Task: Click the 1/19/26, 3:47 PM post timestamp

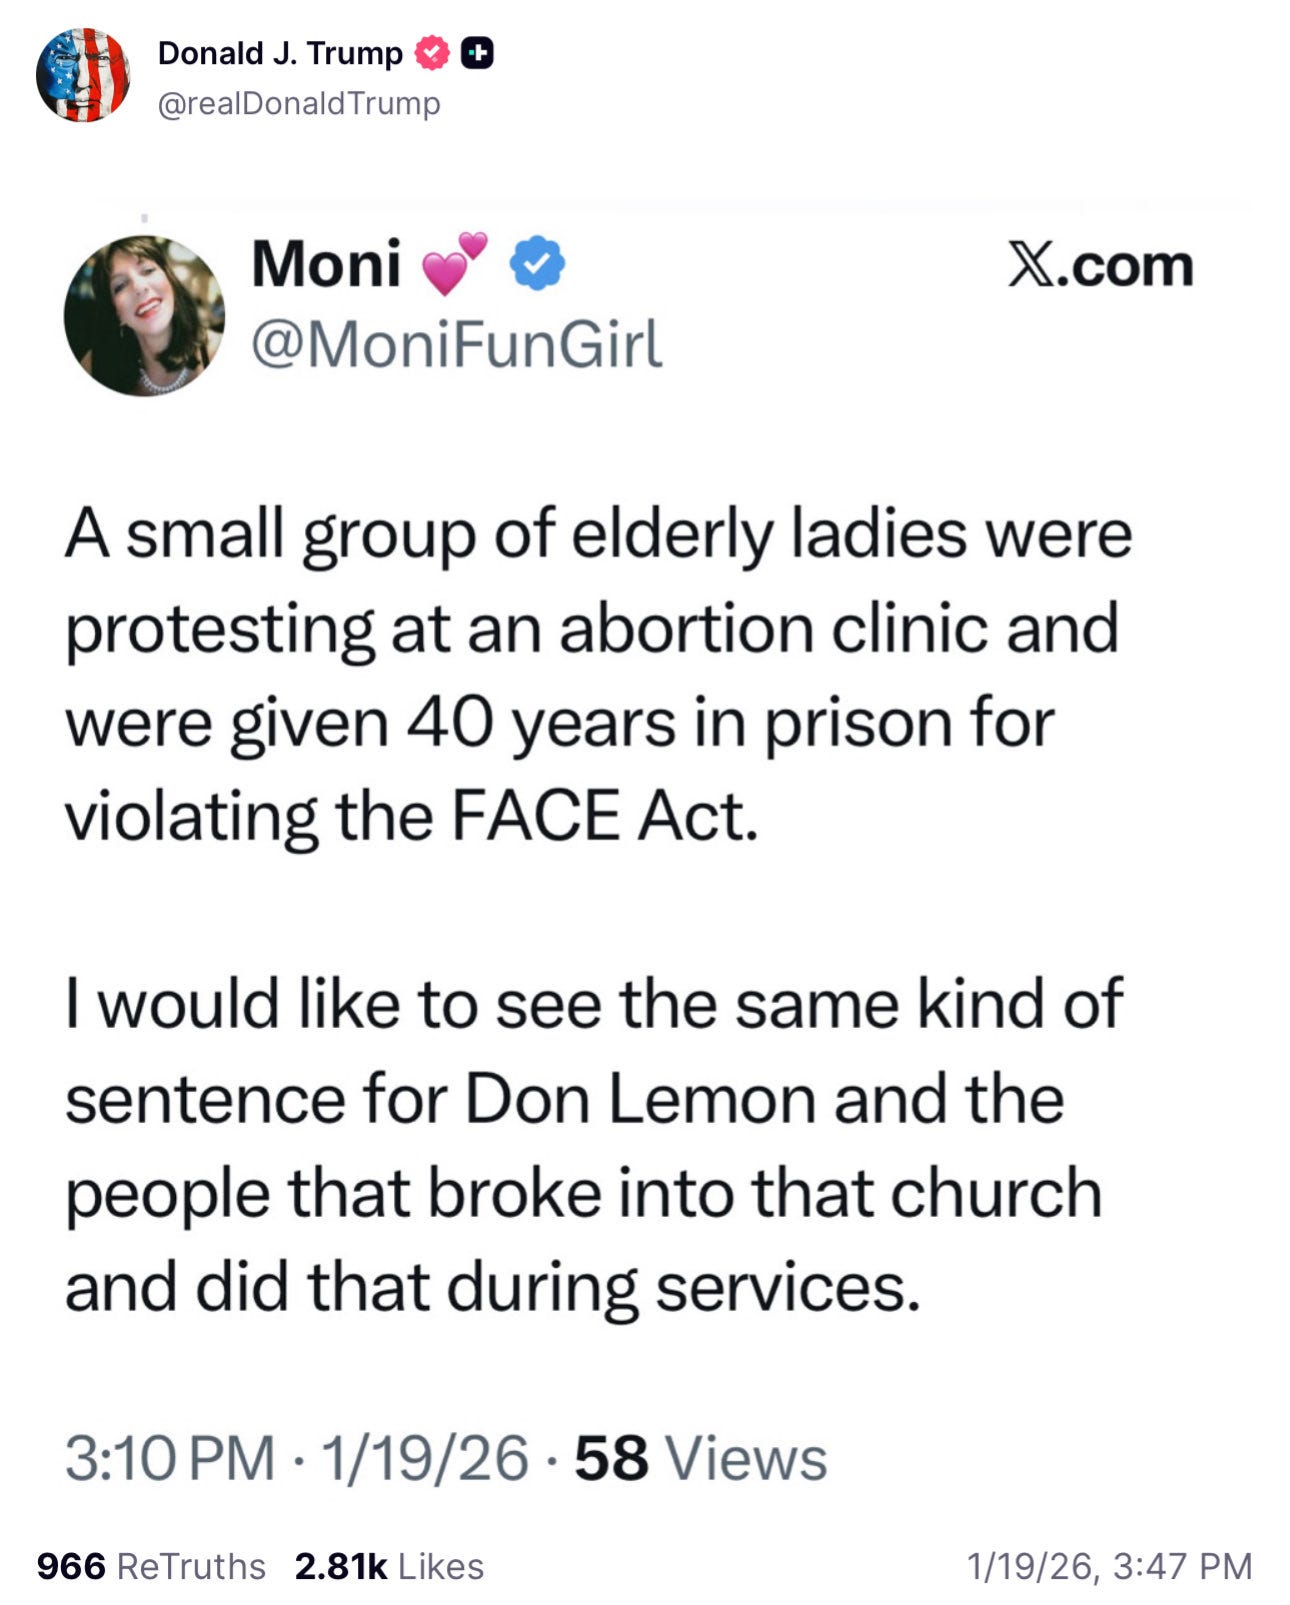Action: click(x=1109, y=1566)
